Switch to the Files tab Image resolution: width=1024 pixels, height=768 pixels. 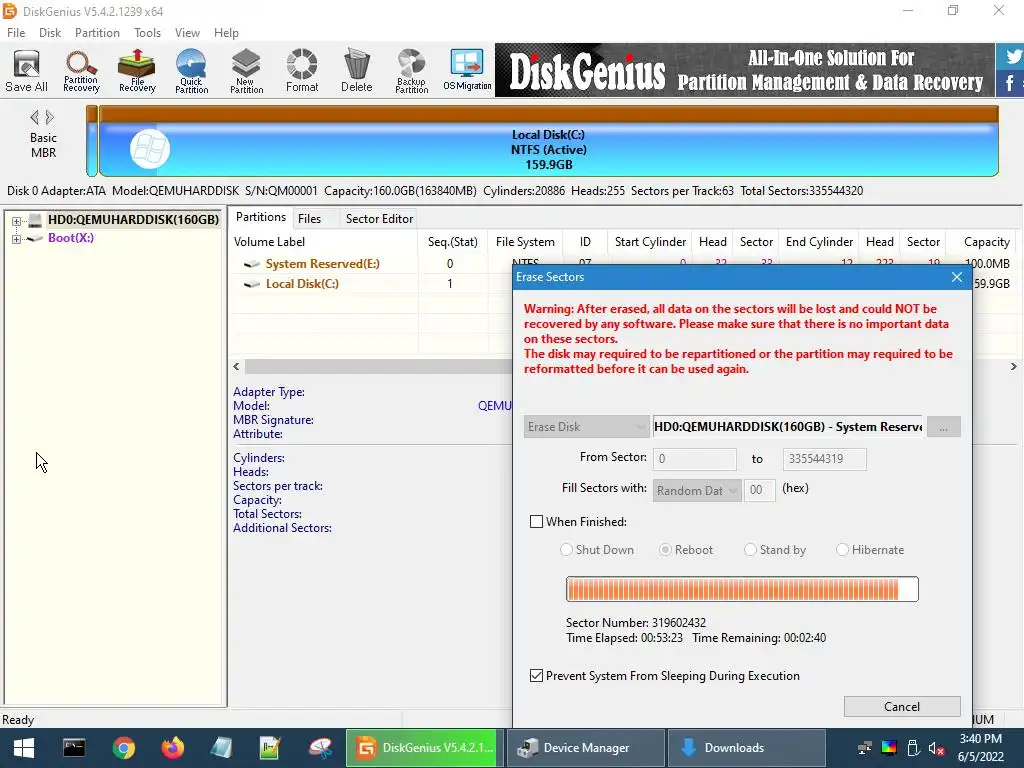click(x=310, y=219)
